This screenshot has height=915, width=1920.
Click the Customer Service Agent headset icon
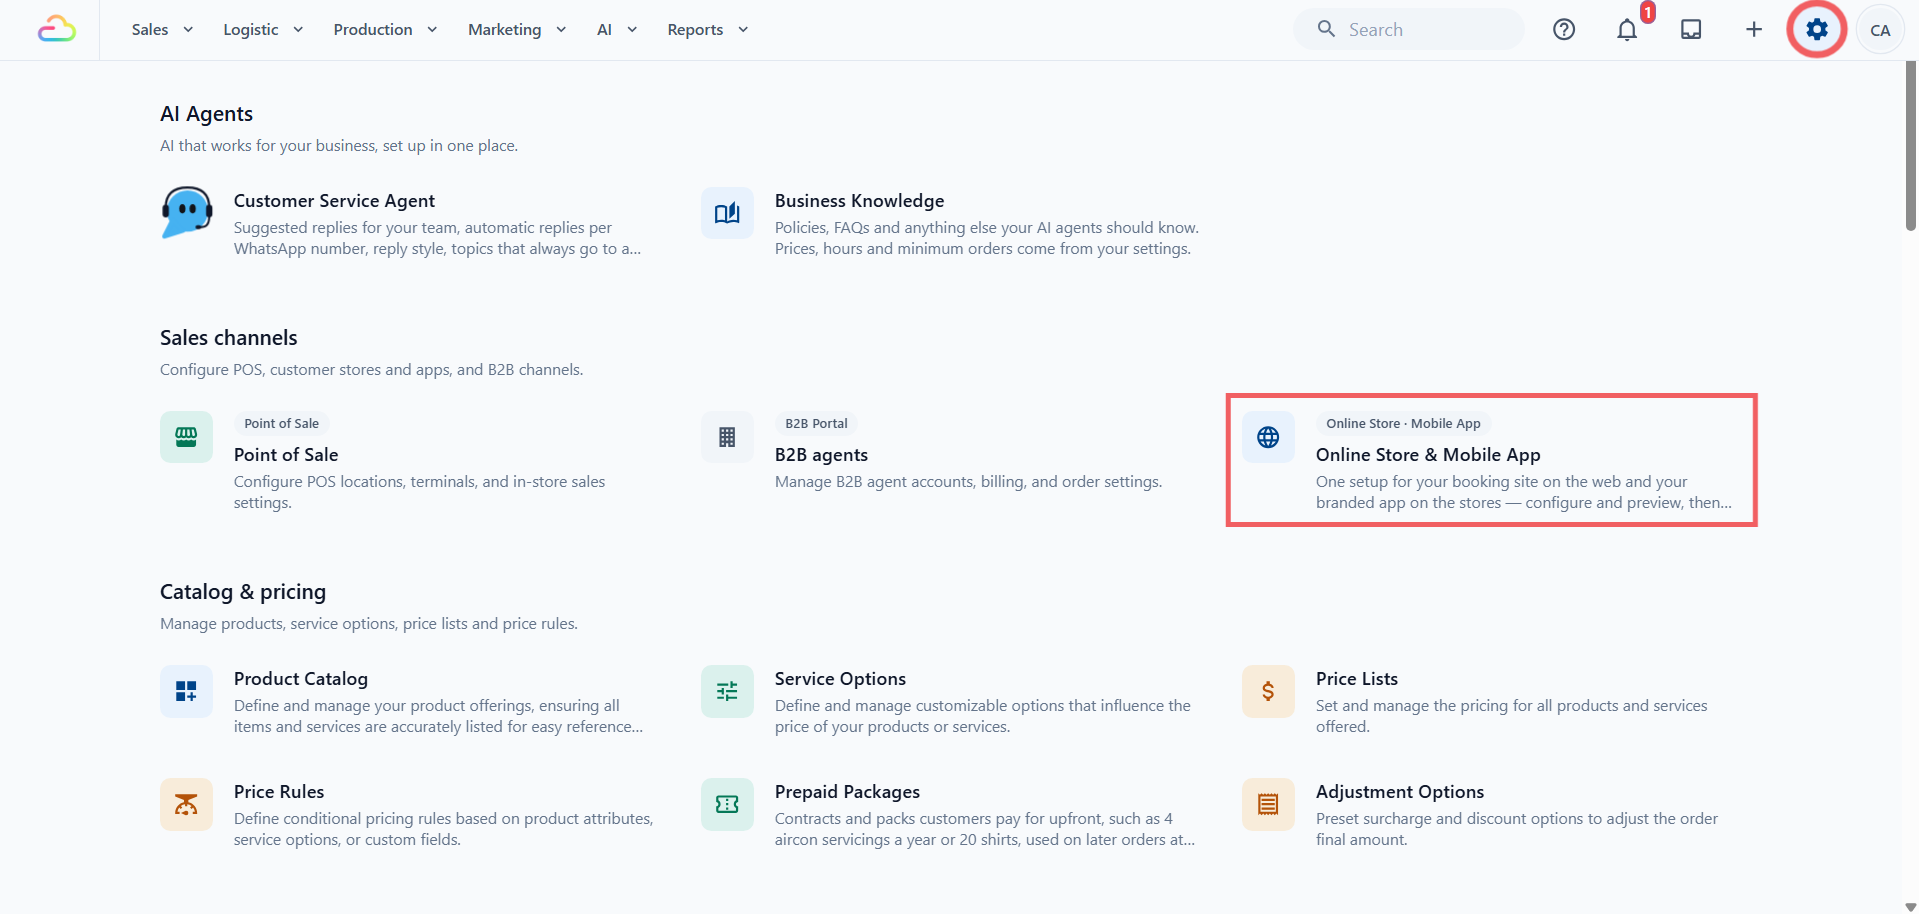pos(187,212)
